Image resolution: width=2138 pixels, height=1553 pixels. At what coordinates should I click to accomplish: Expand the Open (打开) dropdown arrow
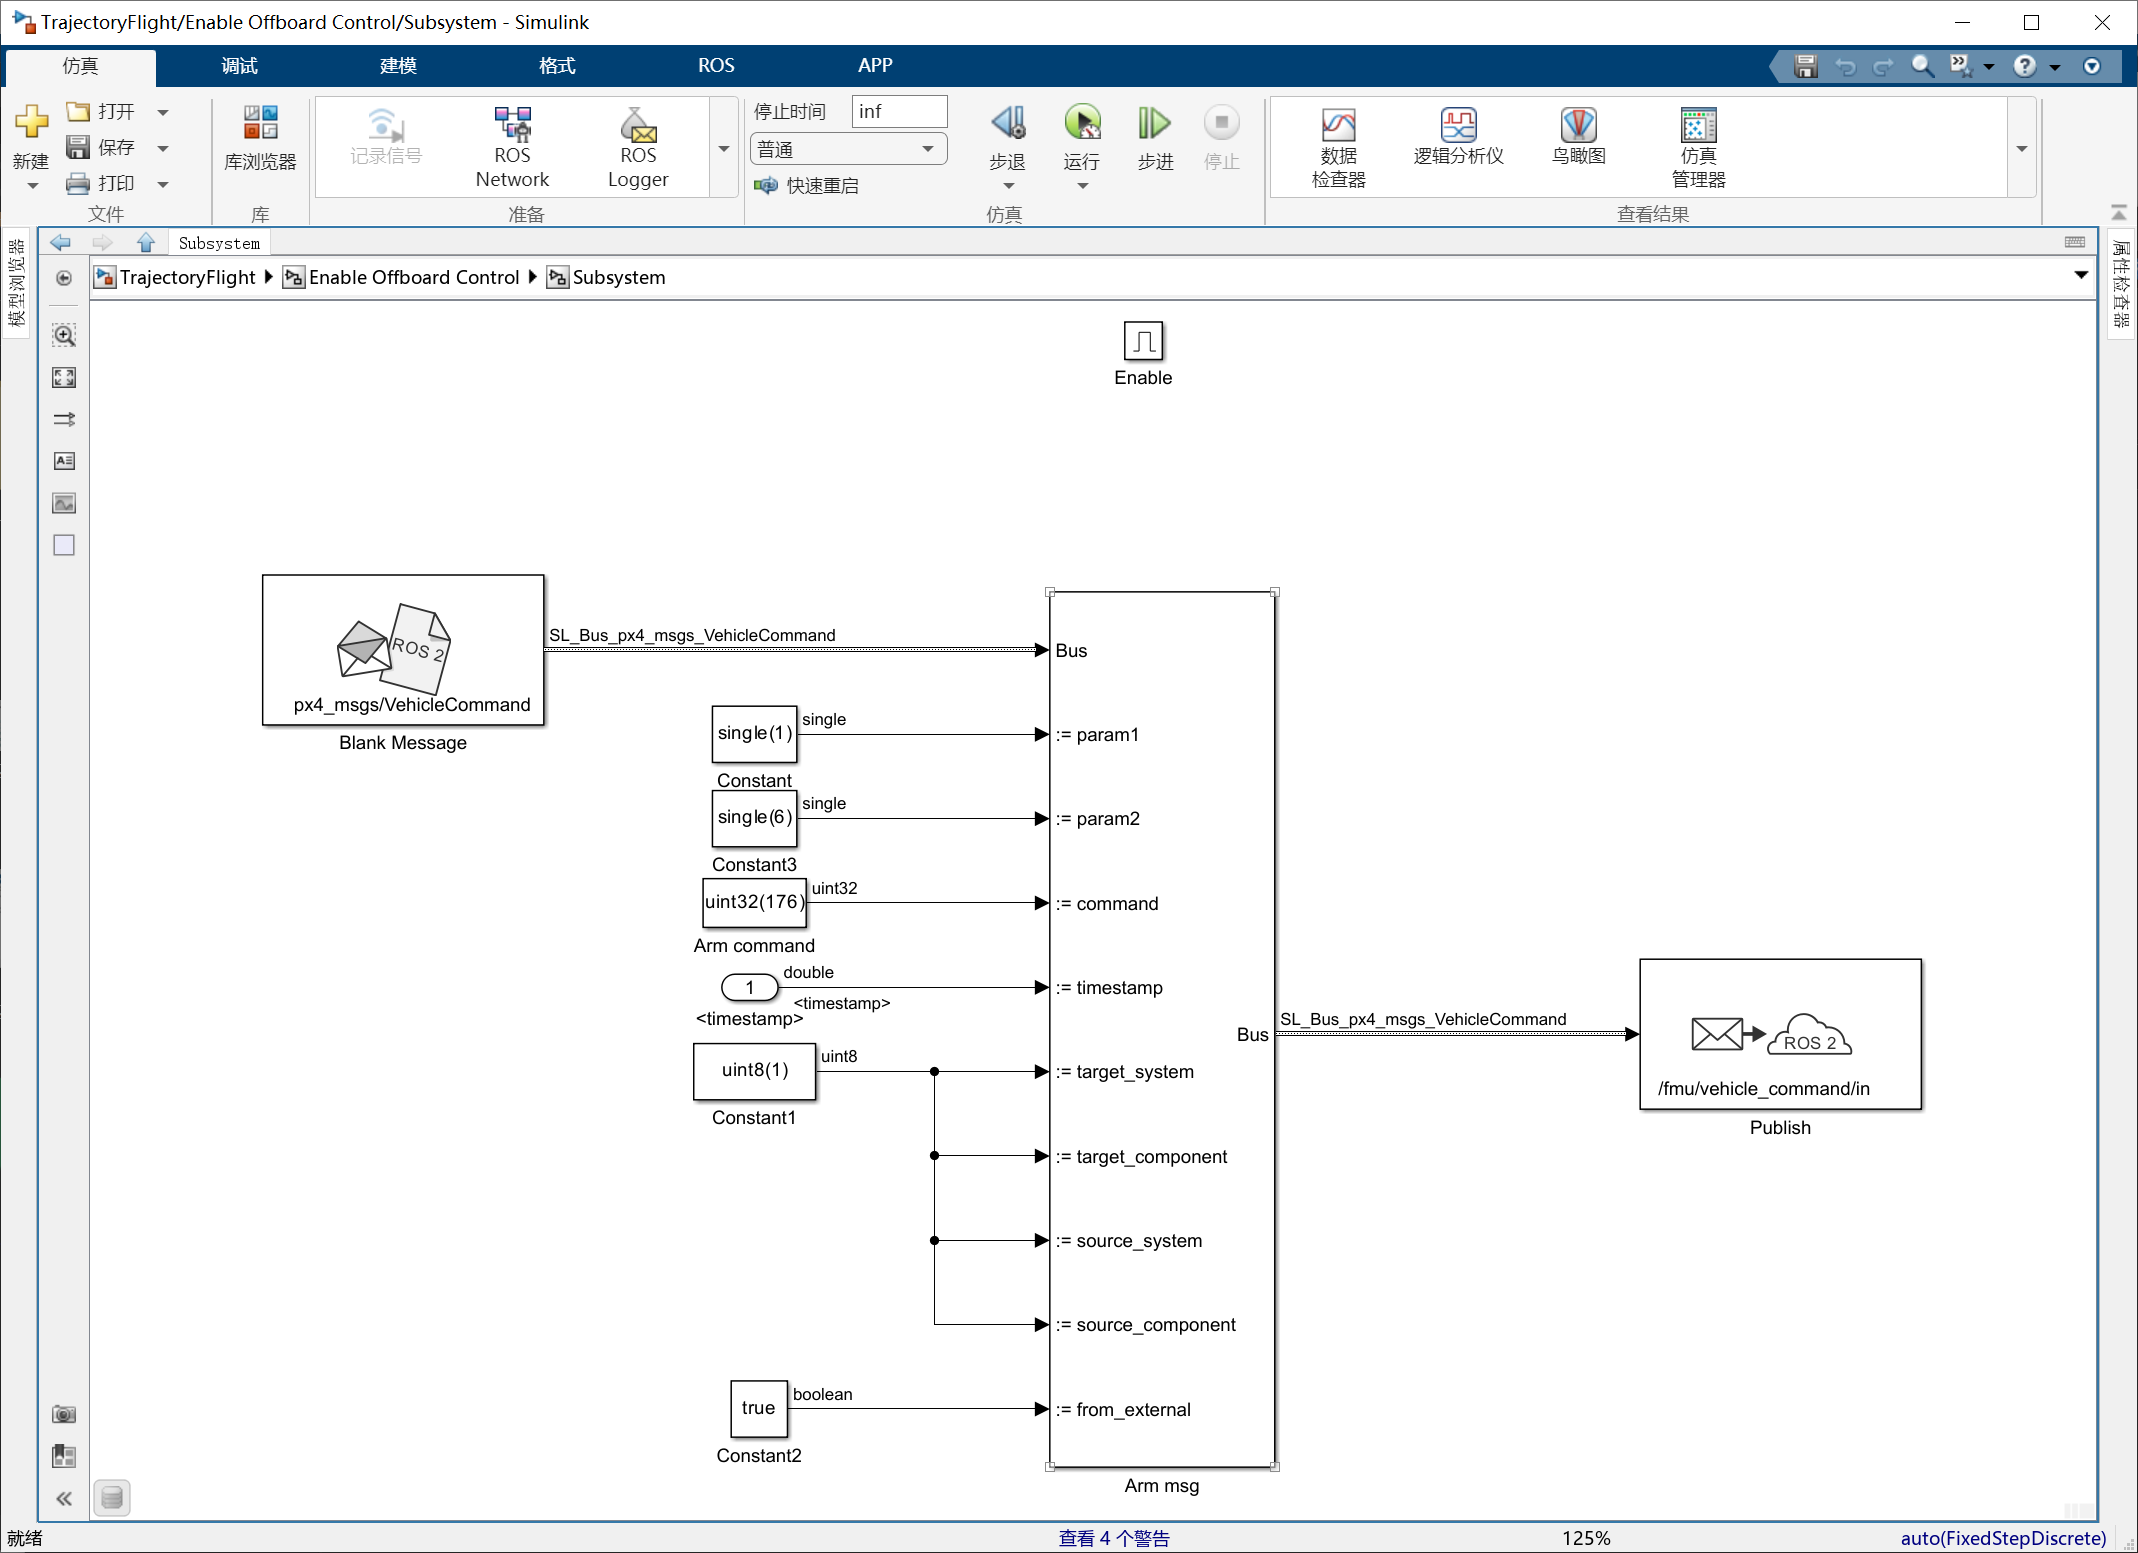click(163, 112)
